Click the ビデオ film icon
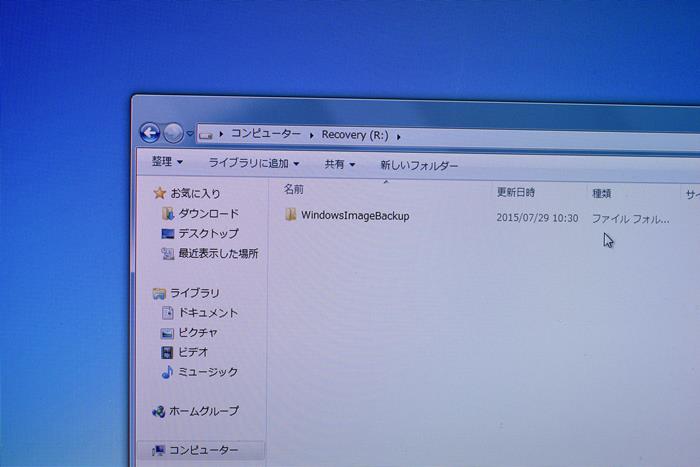 coord(167,352)
